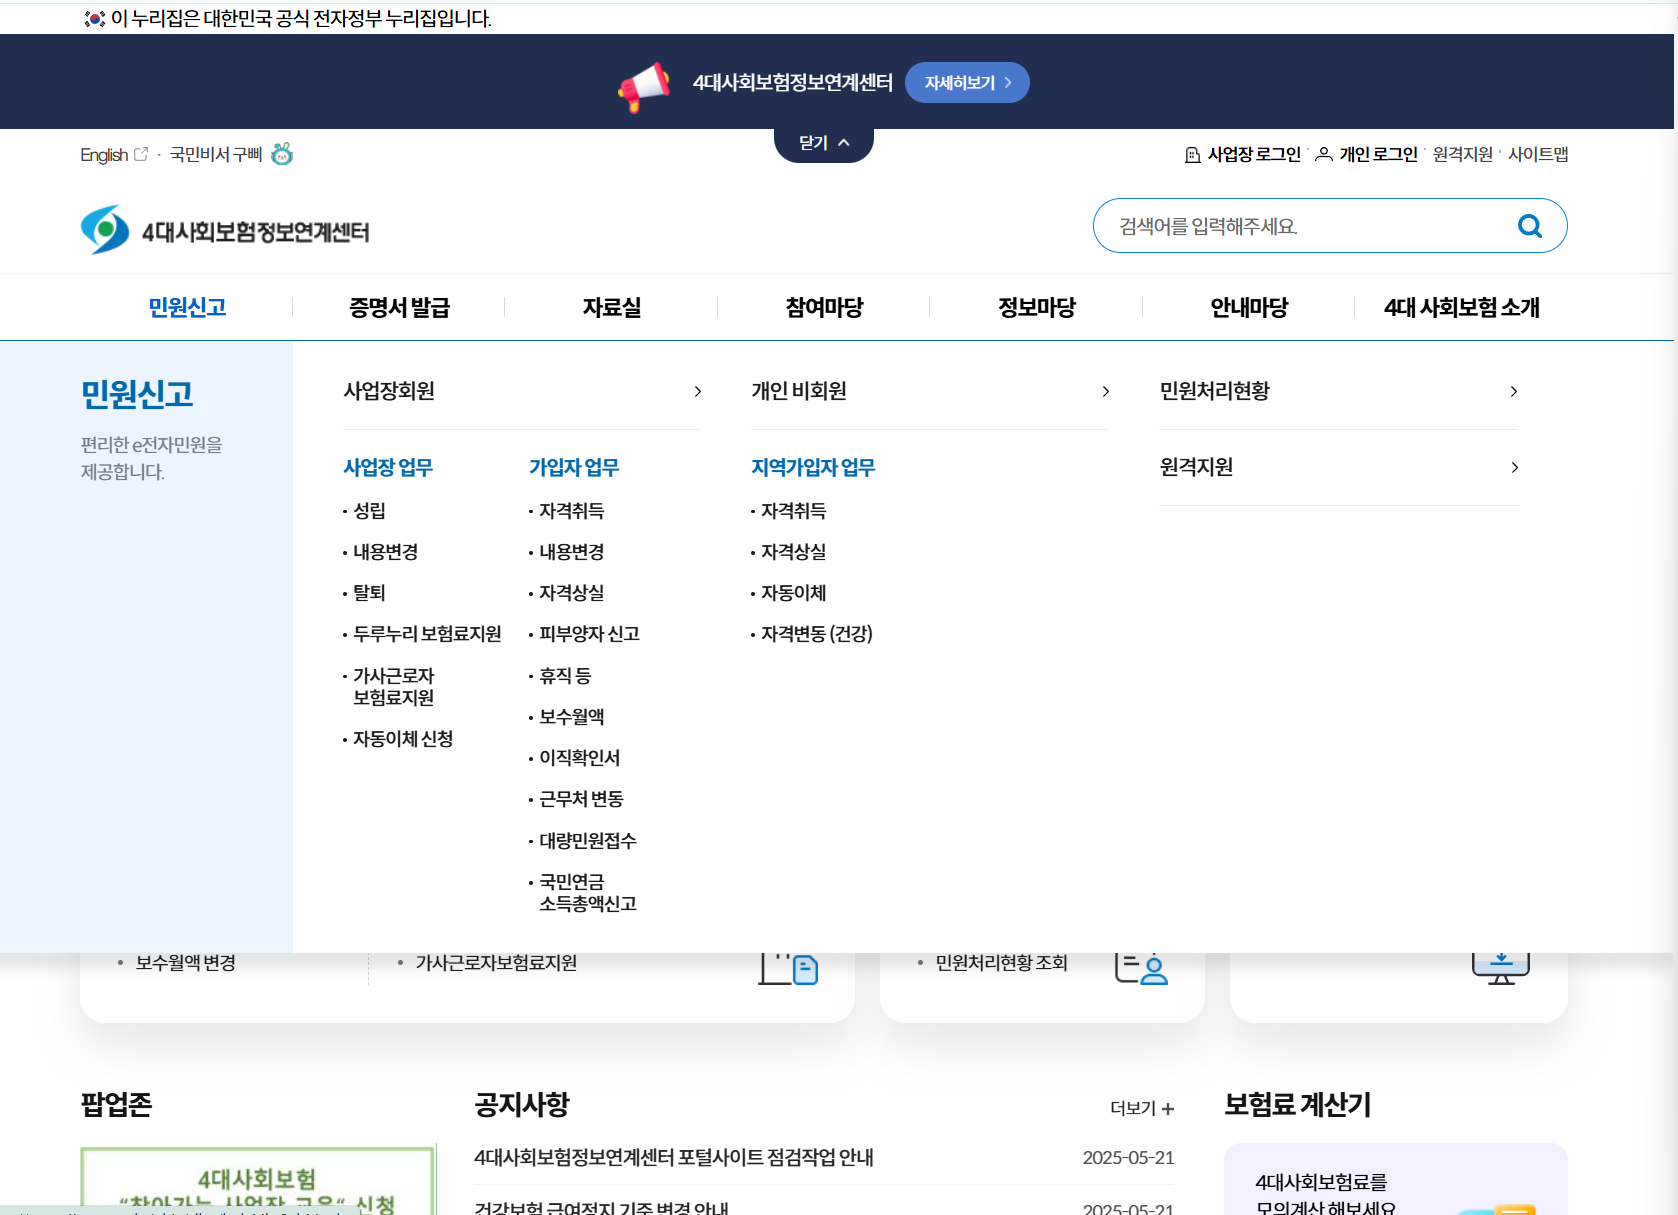The width and height of the screenshot is (1678, 1215).
Task: Open the 참여마당 menu
Action: coord(824,307)
